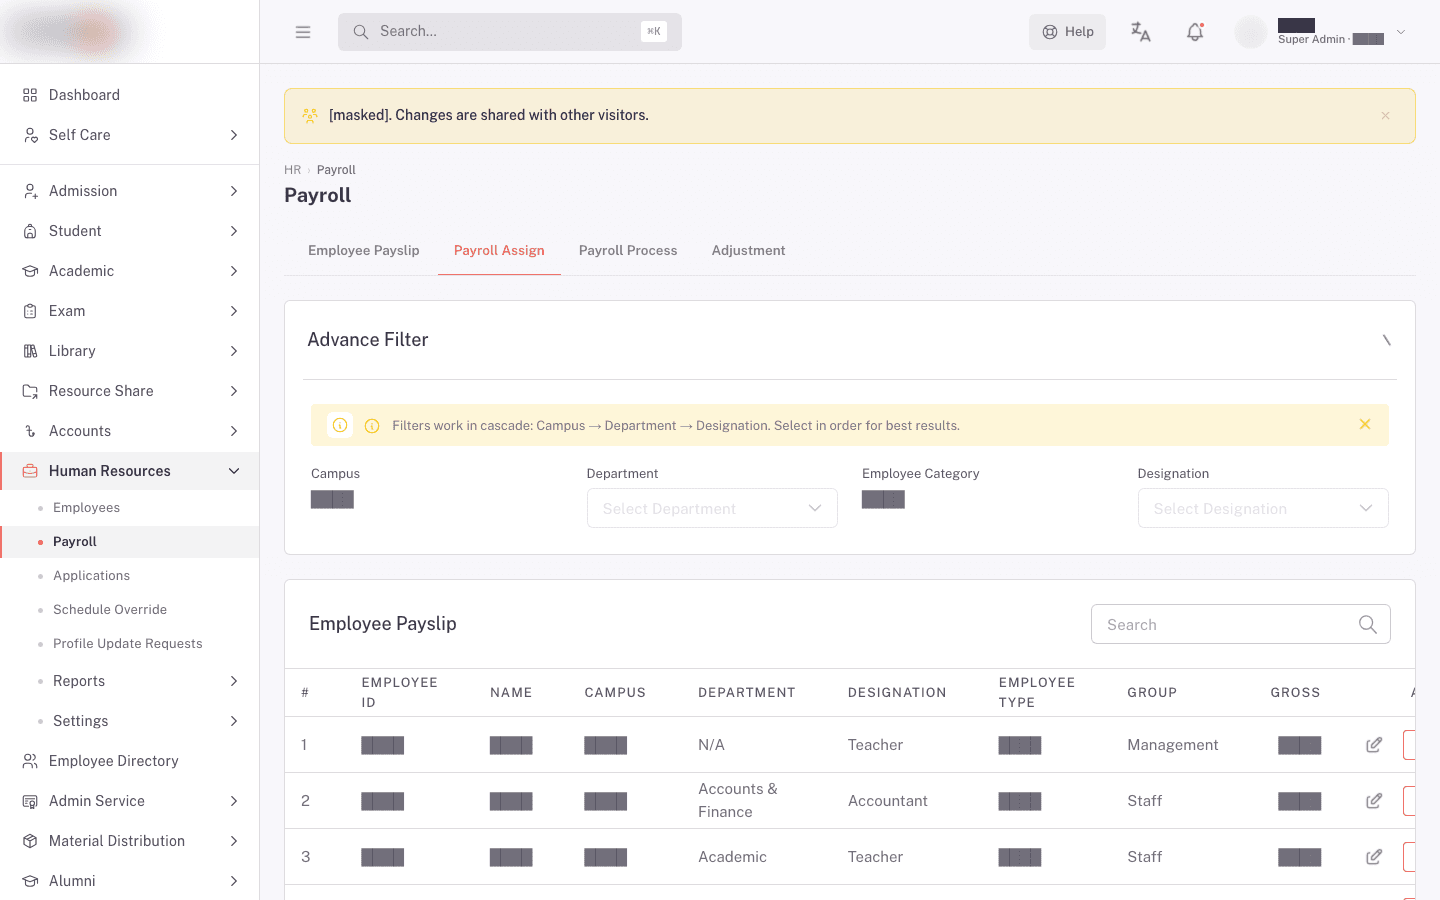This screenshot has width=1440, height=900.
Task: Switch to the Payroll Process tab
Action: tap(628, 251)
